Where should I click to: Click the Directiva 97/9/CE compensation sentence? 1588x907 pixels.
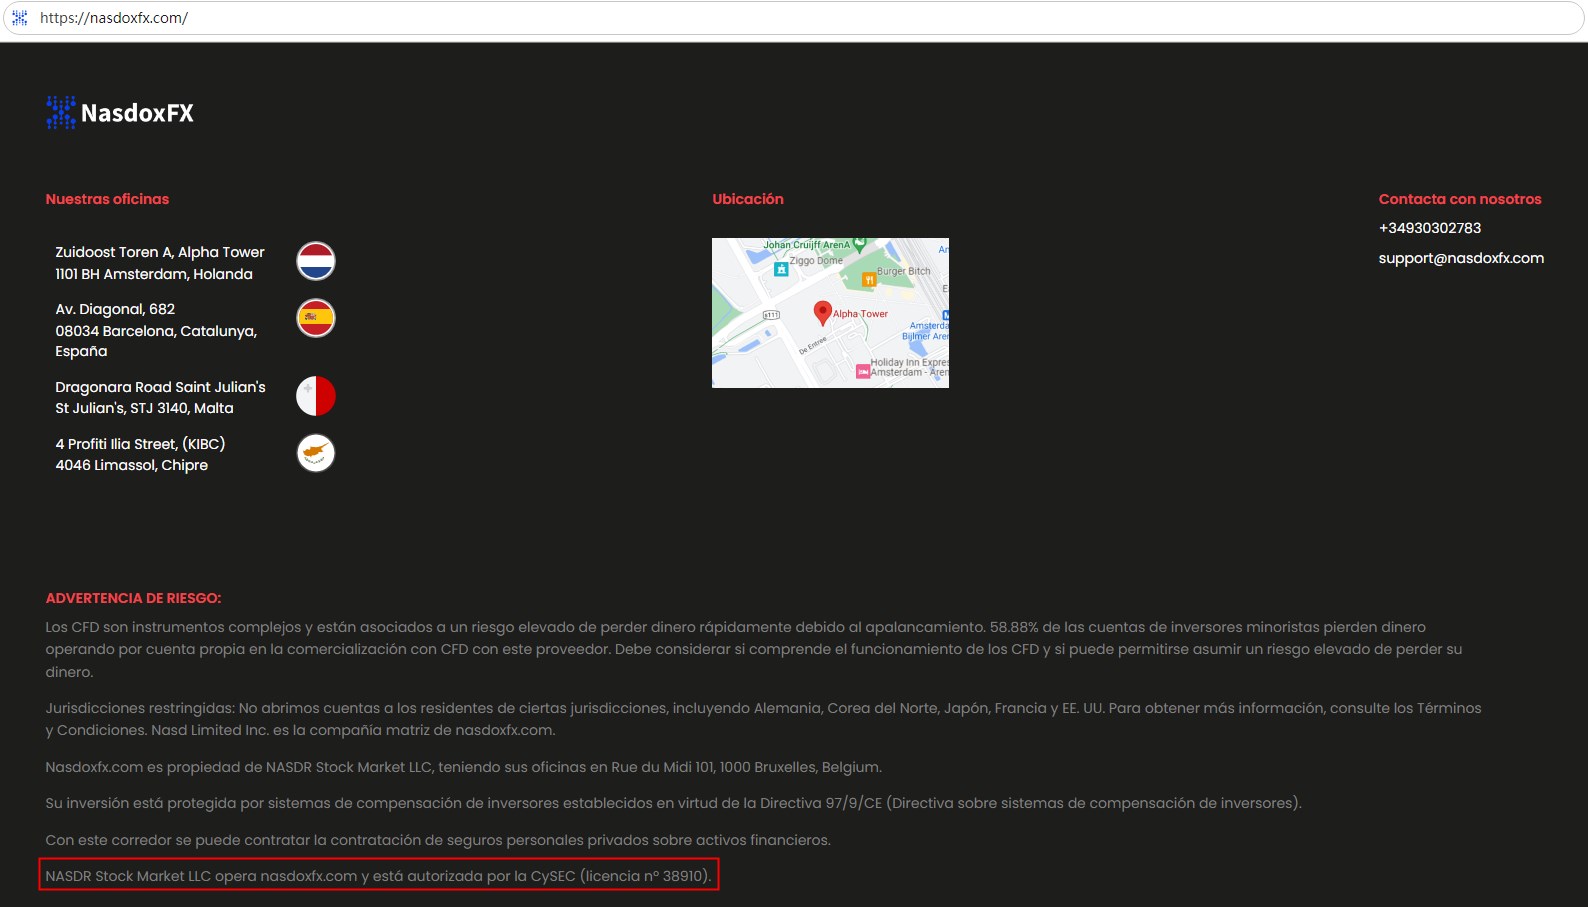point(673,803)
